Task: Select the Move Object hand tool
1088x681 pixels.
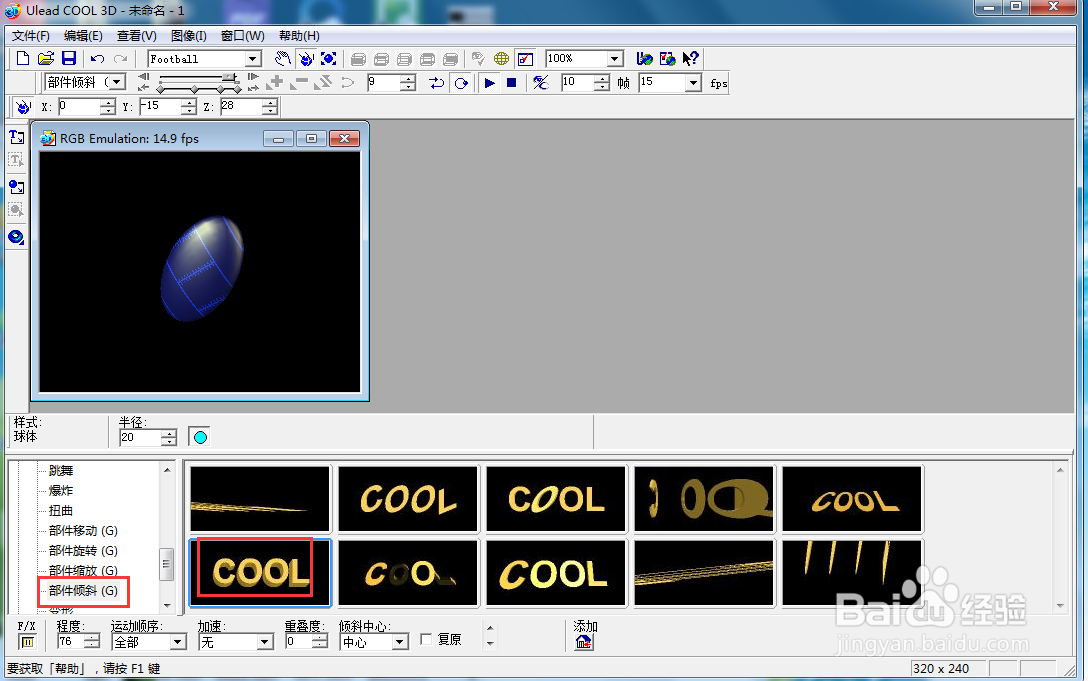Action: click(x=282, y=59)
